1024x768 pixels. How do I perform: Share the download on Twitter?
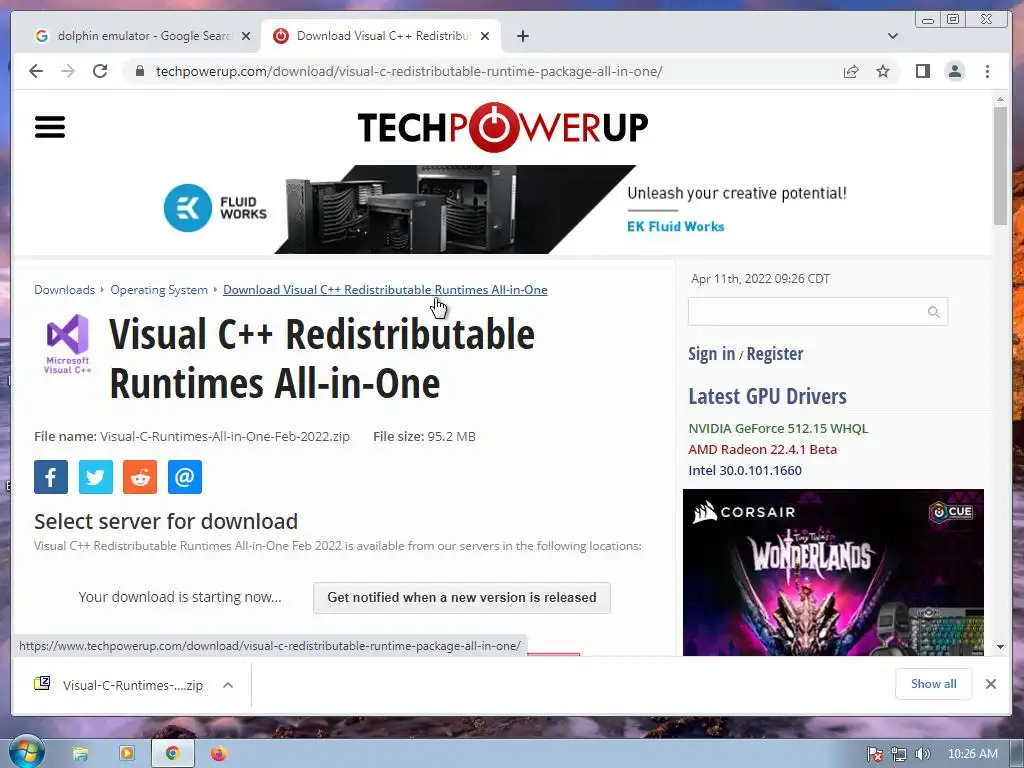(x=95, y=477)
